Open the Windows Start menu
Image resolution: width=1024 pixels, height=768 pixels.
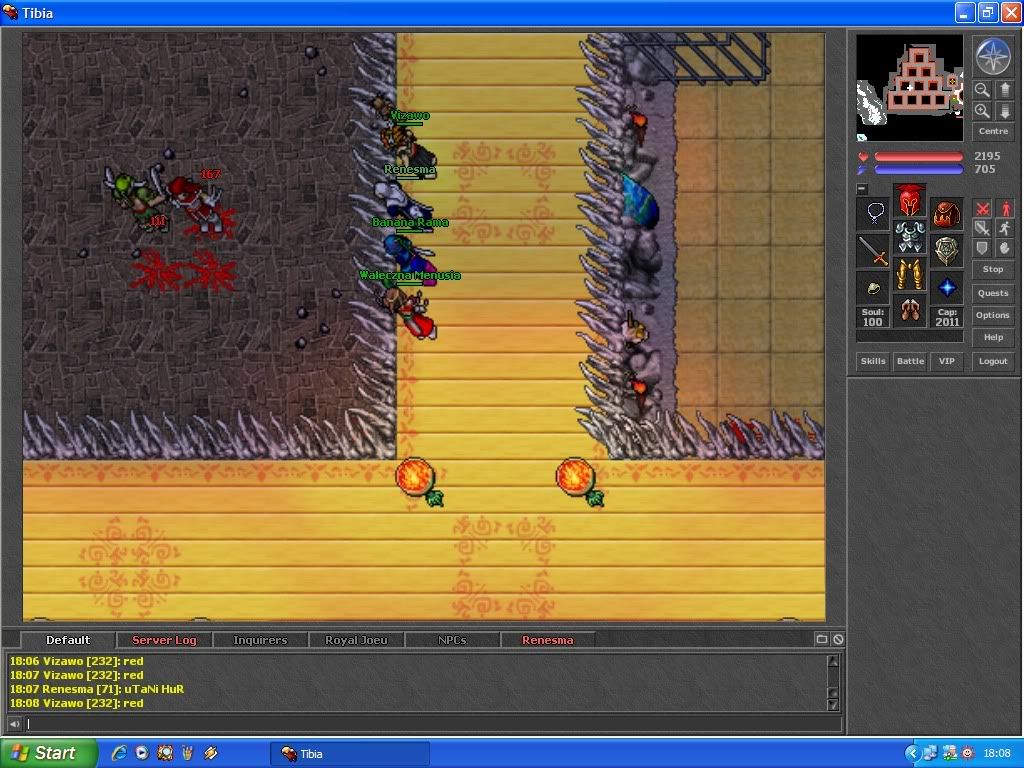(x=49, y=753)
